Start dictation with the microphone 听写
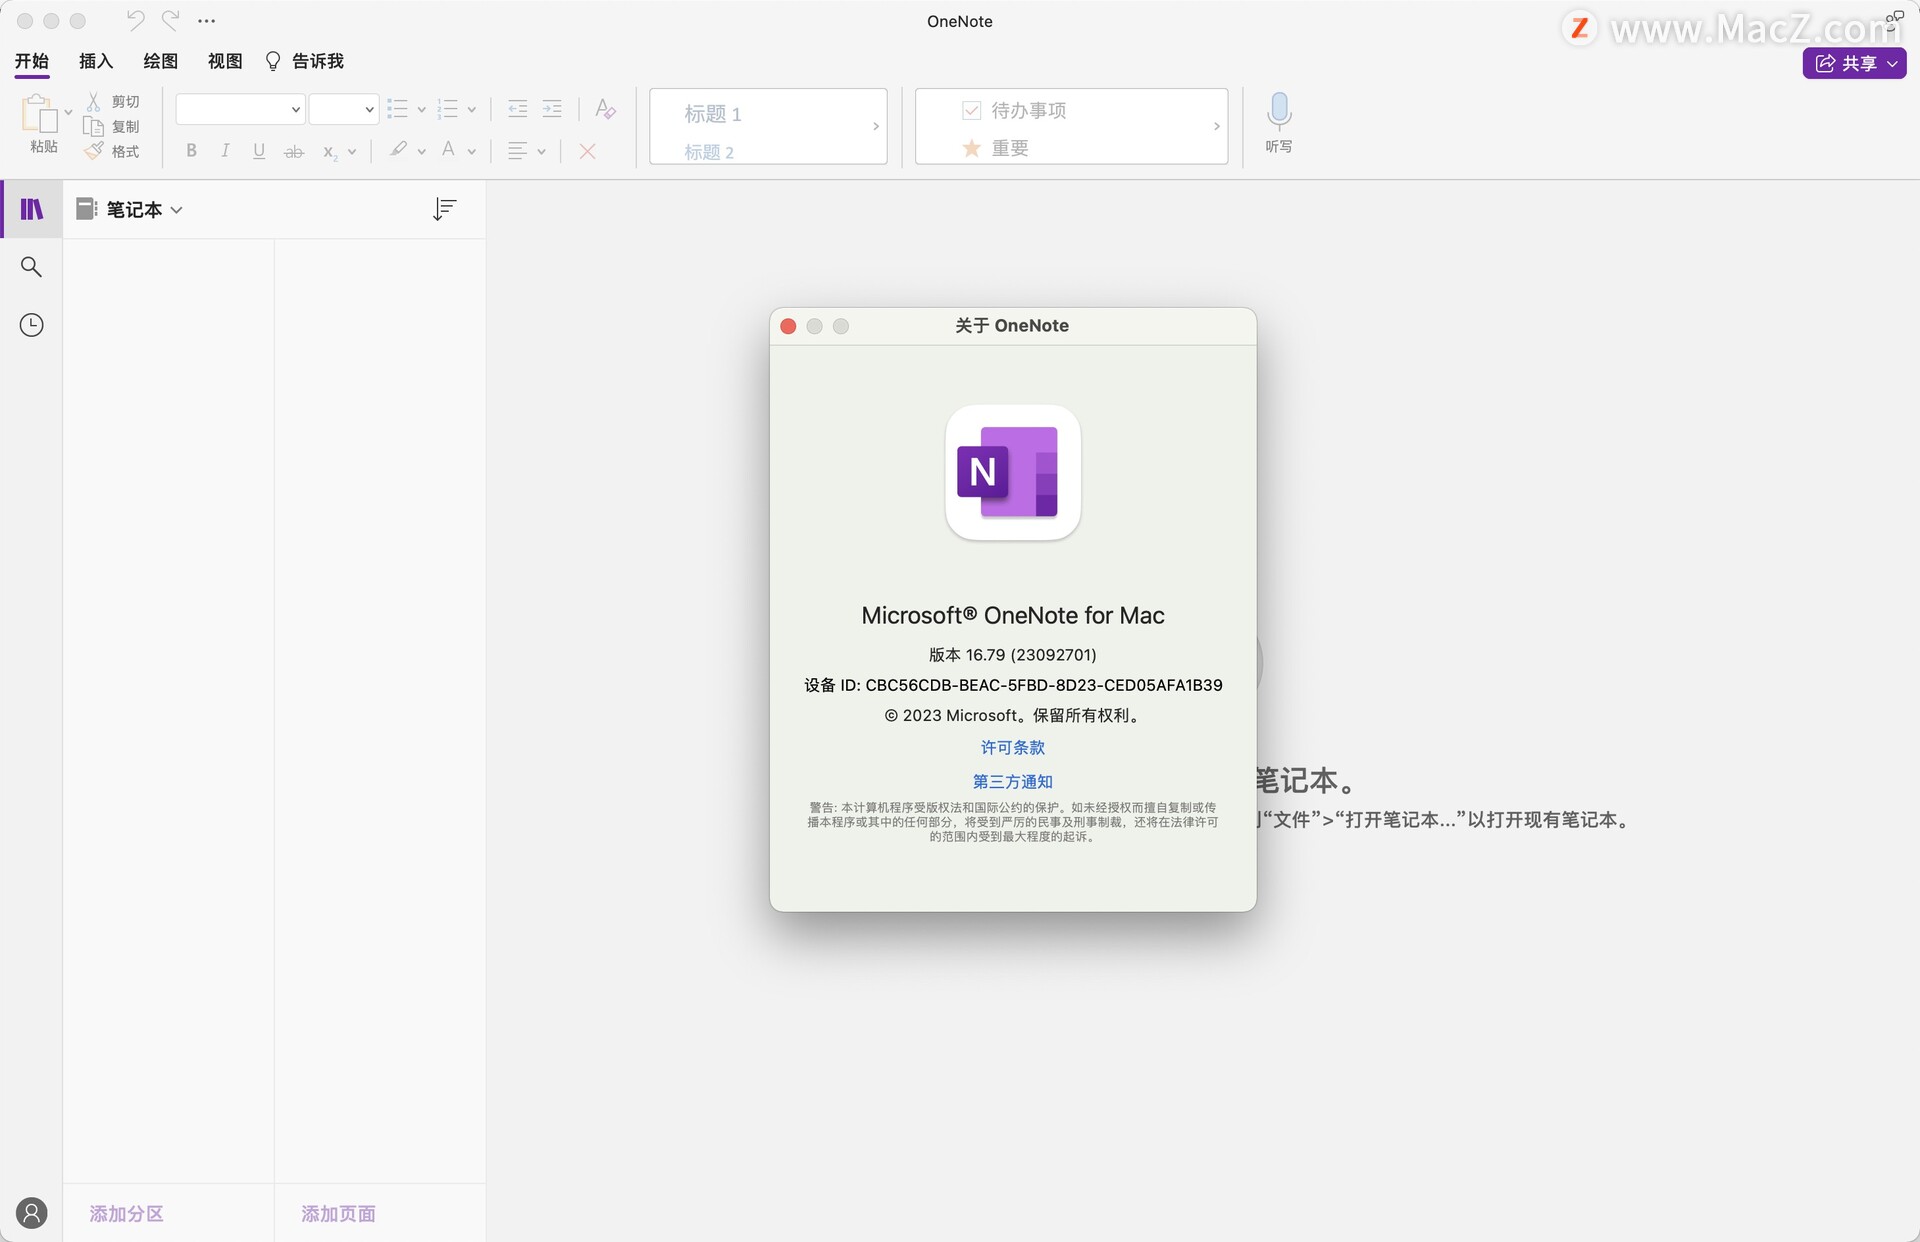Viewport: 1920px width, 1242px height. tap(1279, 122)
